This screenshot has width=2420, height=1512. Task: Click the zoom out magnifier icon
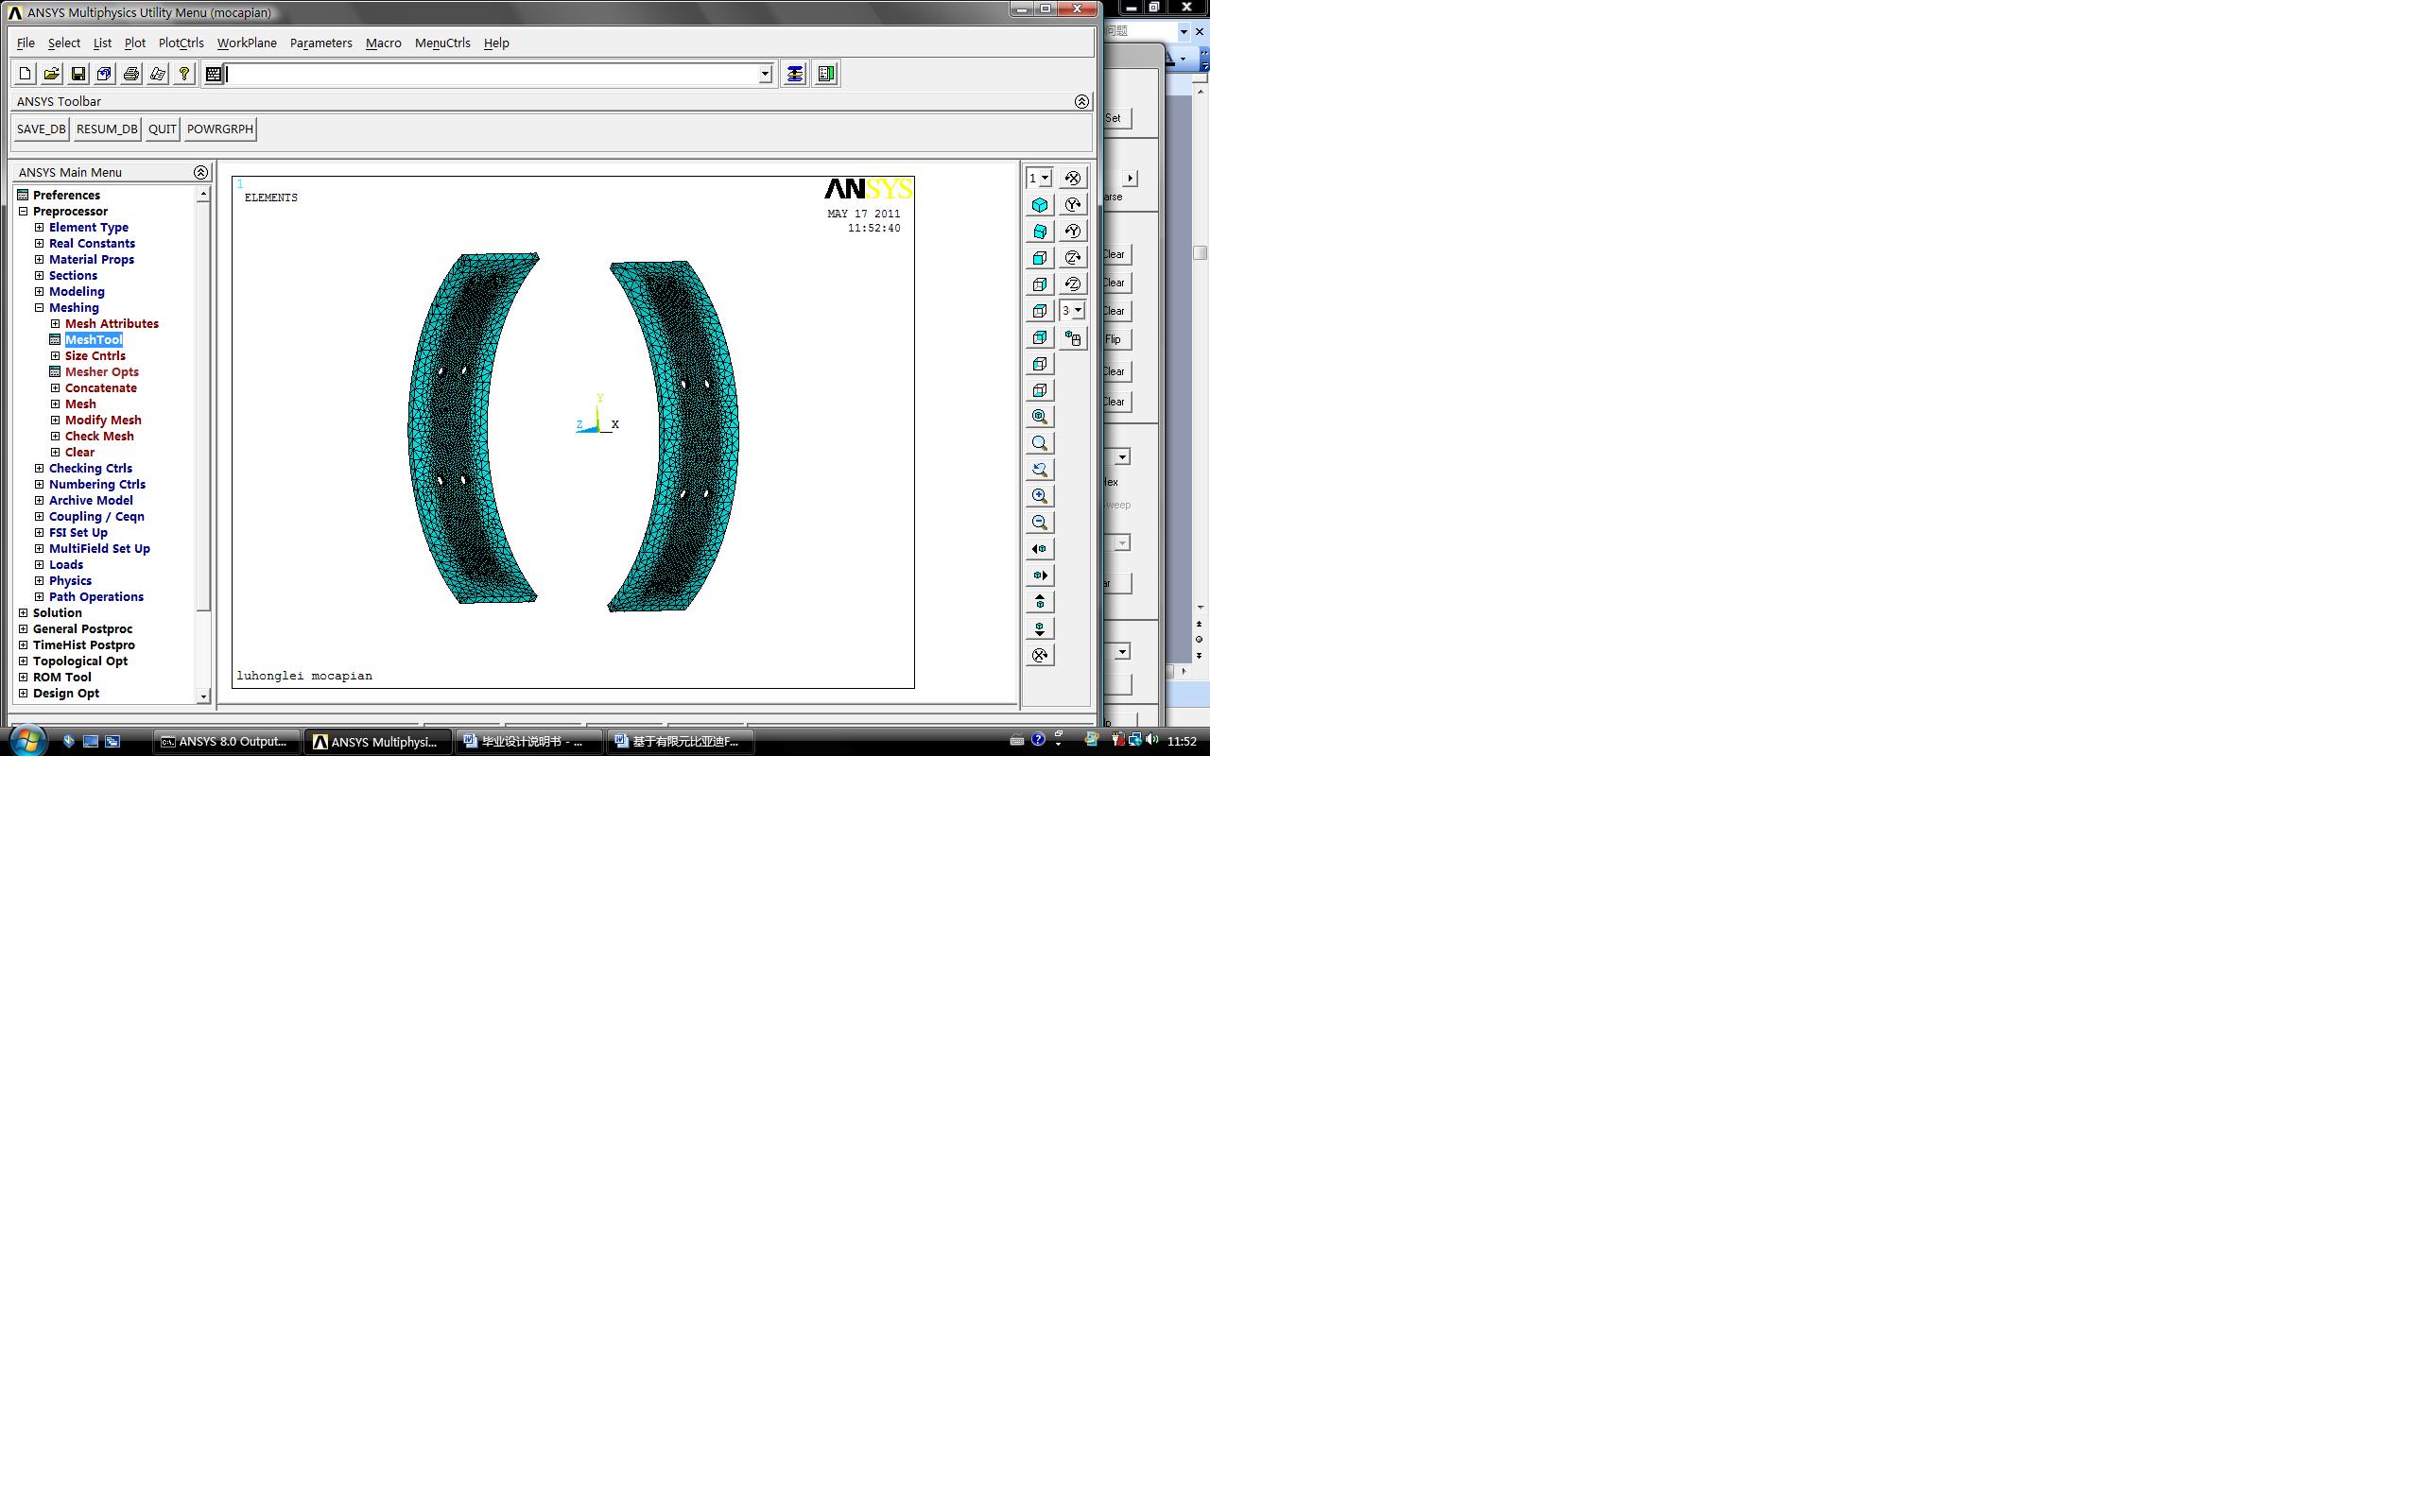point(1040,523)
